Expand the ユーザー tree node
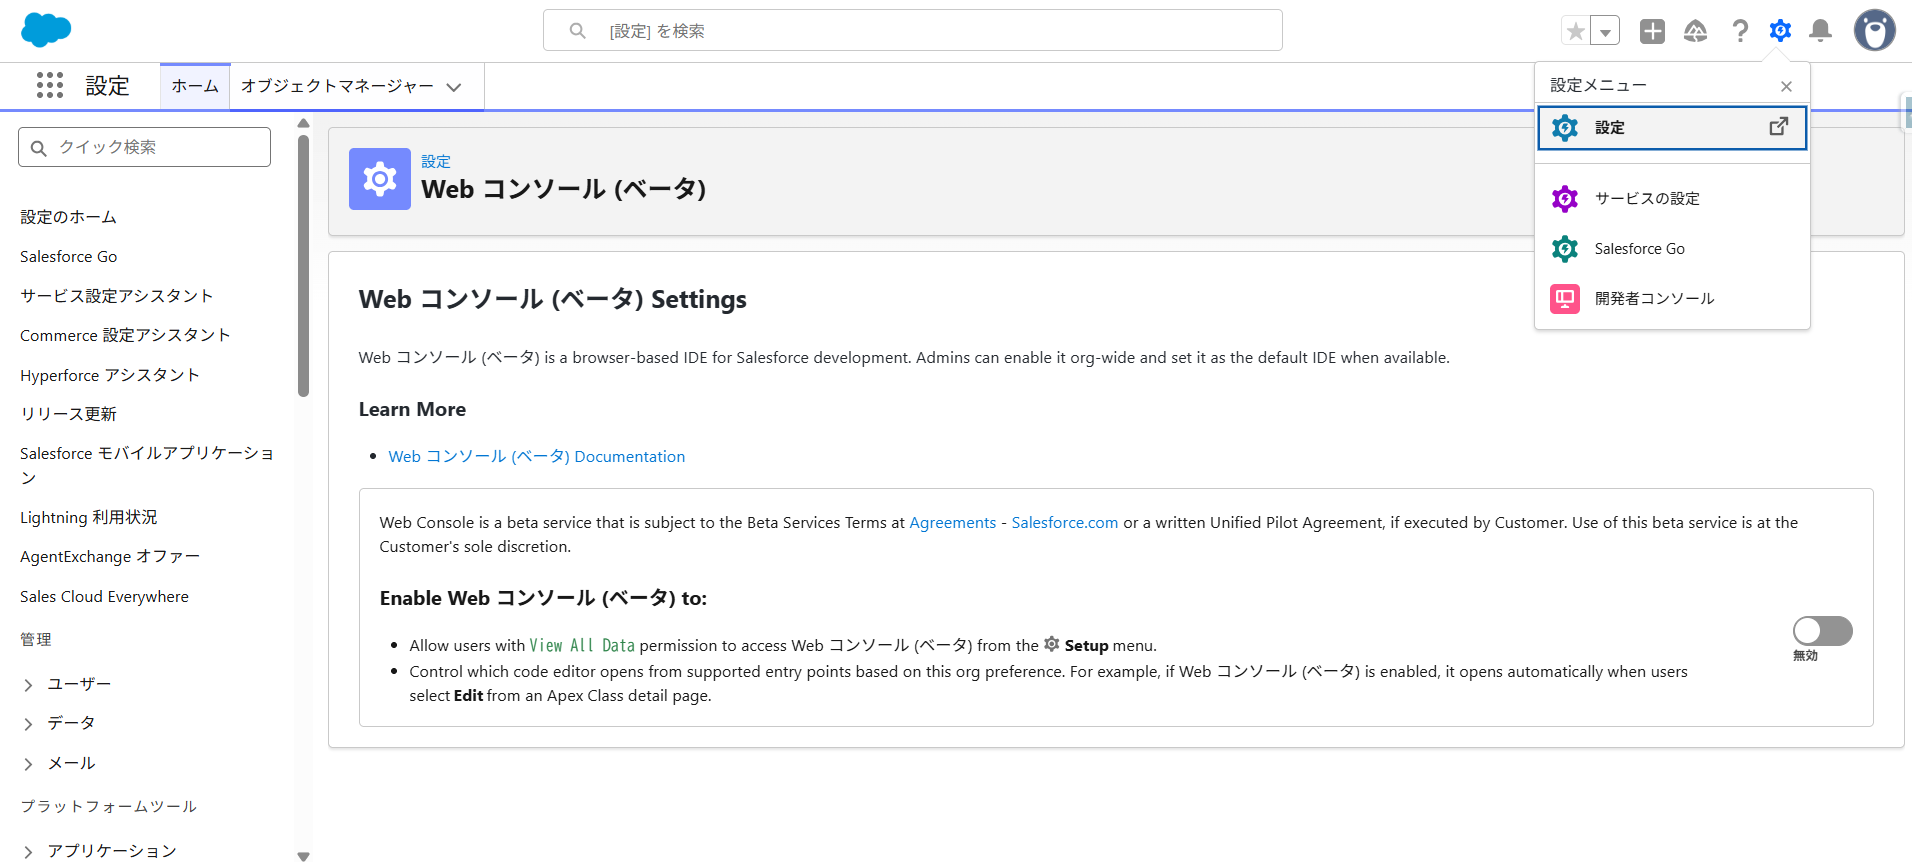 click(x=28, y=685)
